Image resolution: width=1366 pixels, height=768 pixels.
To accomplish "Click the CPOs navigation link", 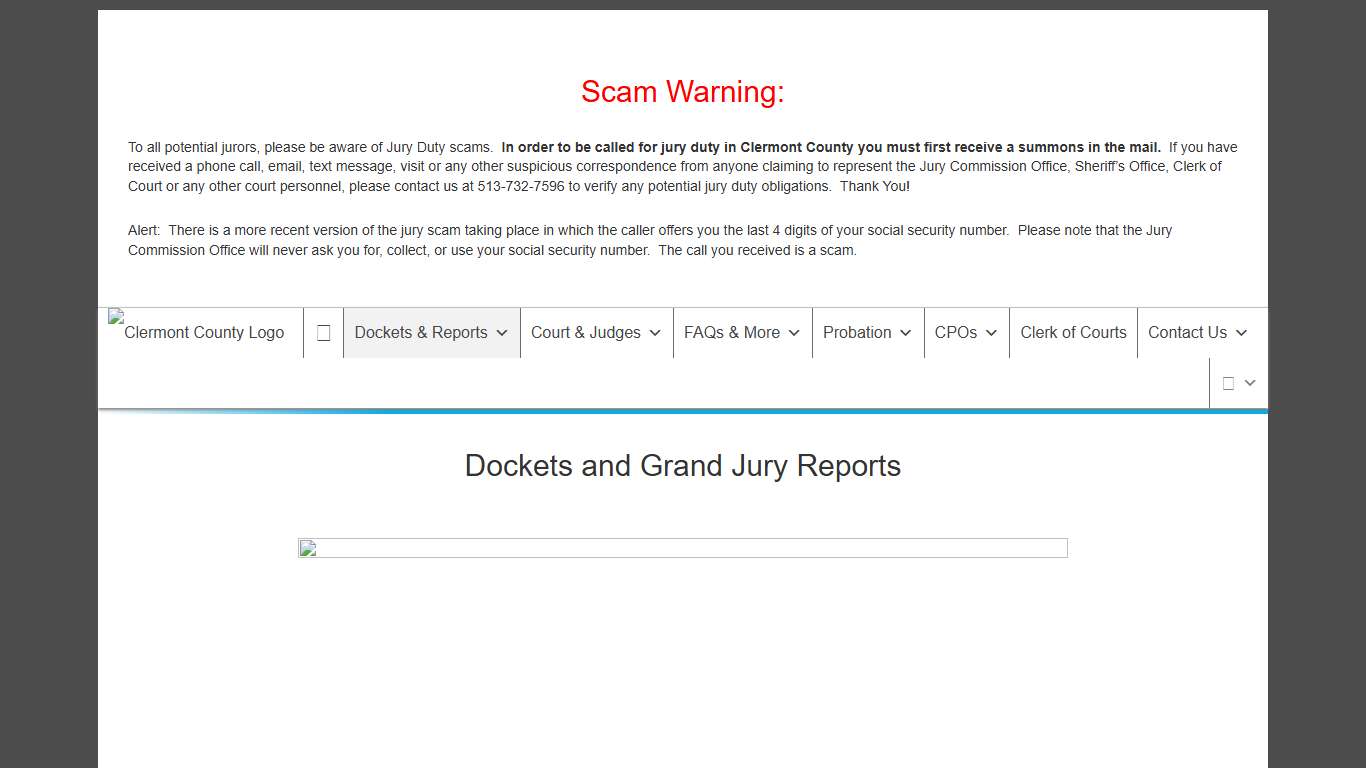I will pyautogui.click(x=956, y=333).
